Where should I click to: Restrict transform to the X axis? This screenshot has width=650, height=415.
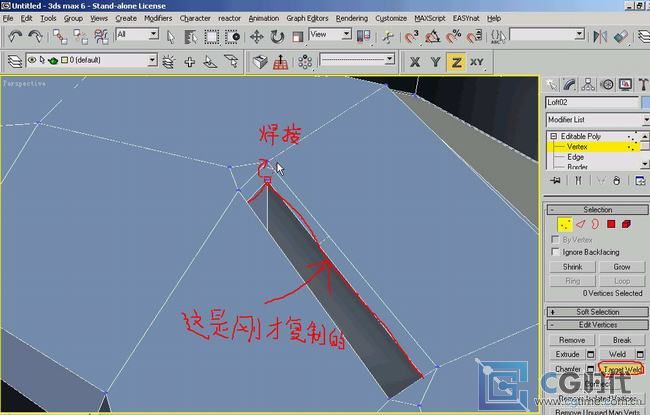click(415, 62)
